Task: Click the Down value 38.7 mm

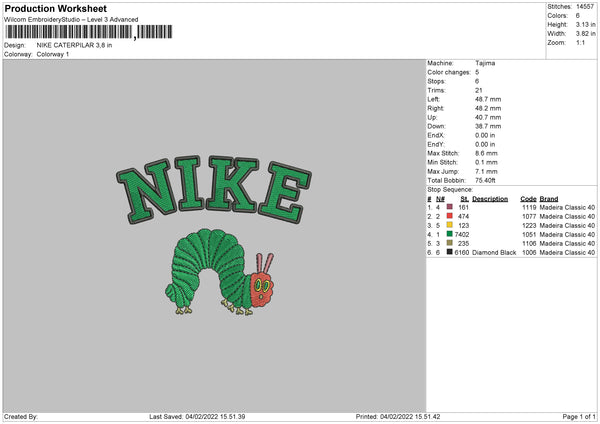Action: 488,126
